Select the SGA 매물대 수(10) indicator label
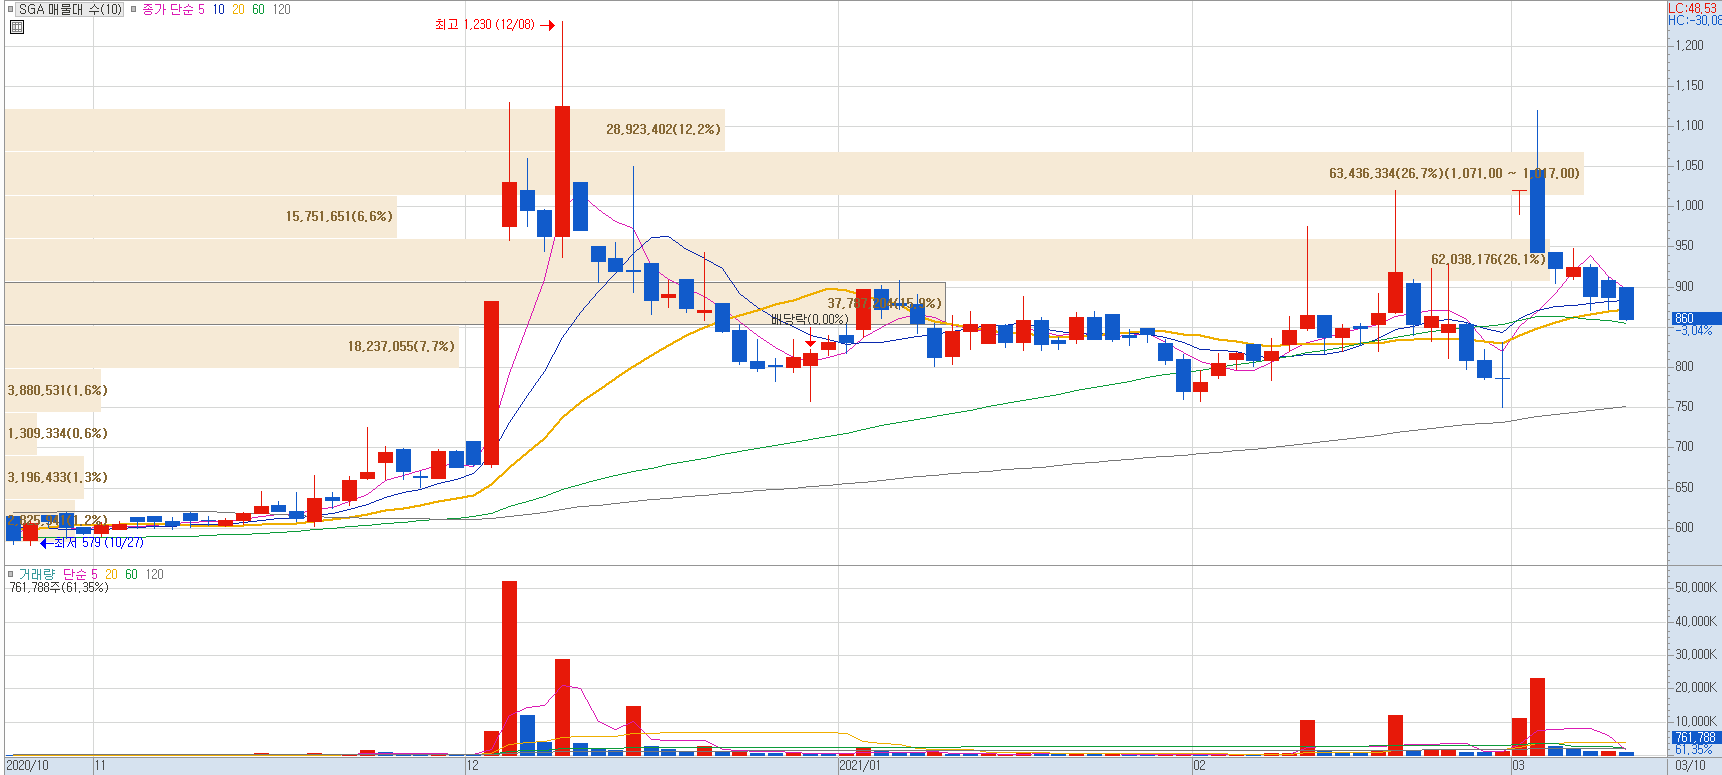The image size is (1722, 775). tap(70, 9)
